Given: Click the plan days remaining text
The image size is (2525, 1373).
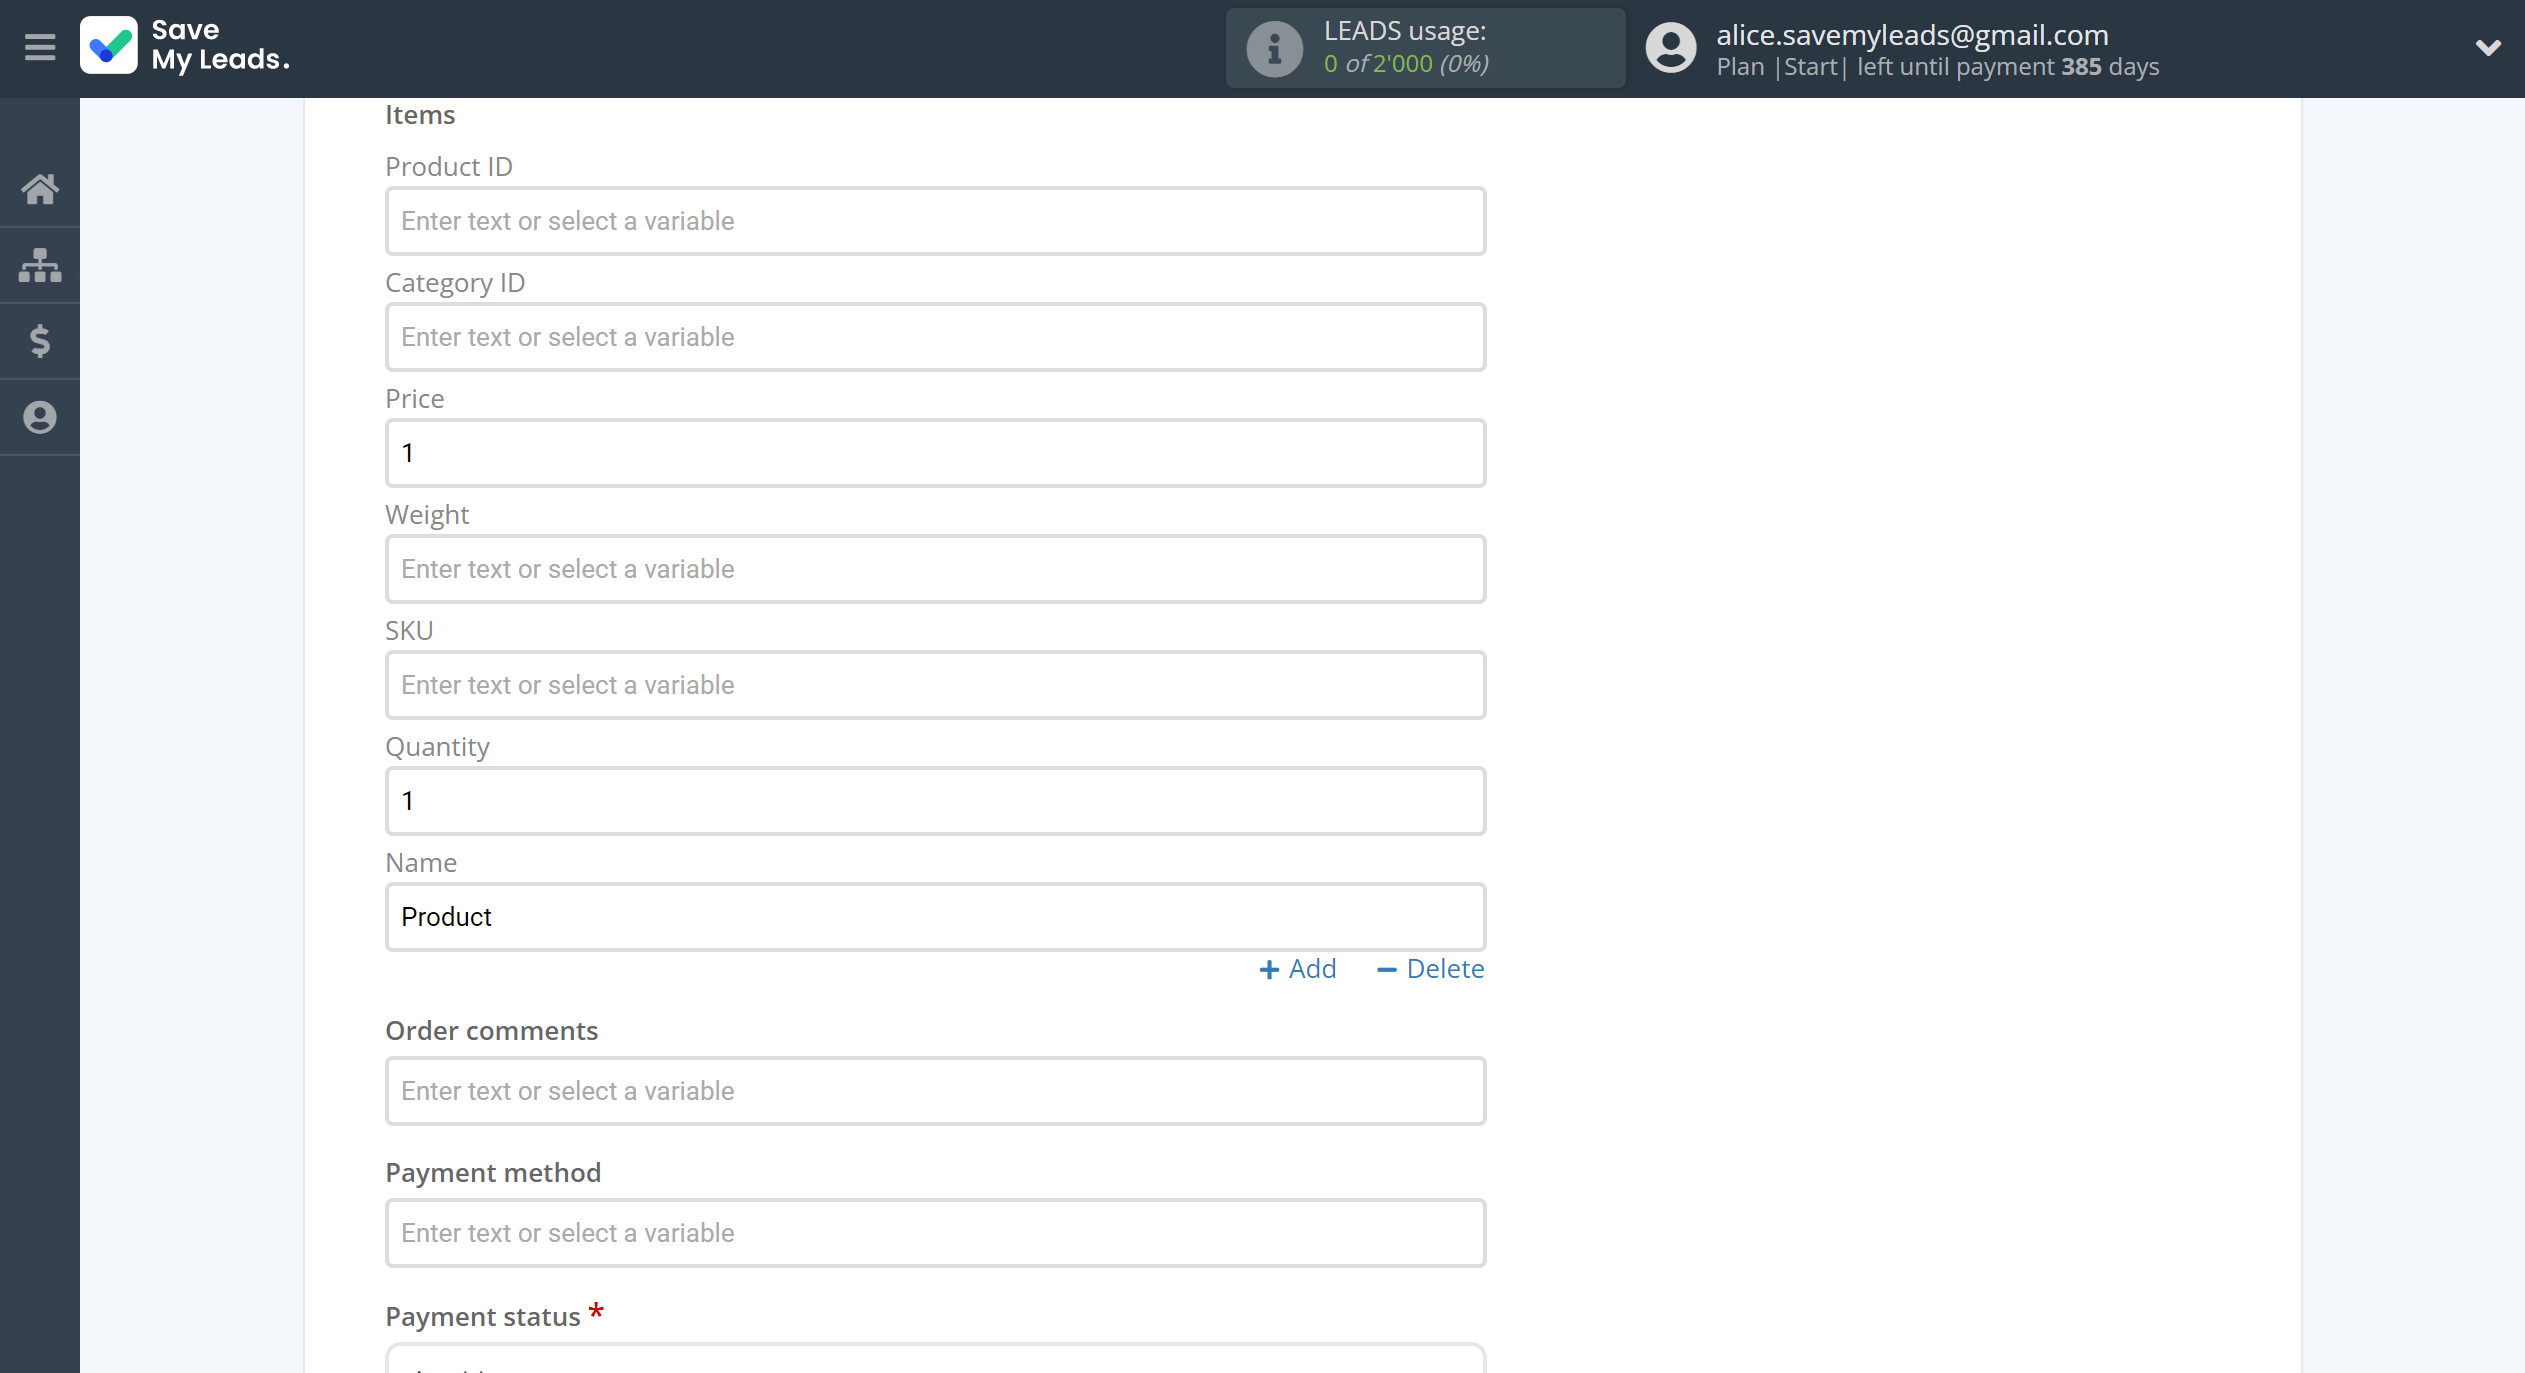Looking at the screenshot, I should tap(1938, 67).
